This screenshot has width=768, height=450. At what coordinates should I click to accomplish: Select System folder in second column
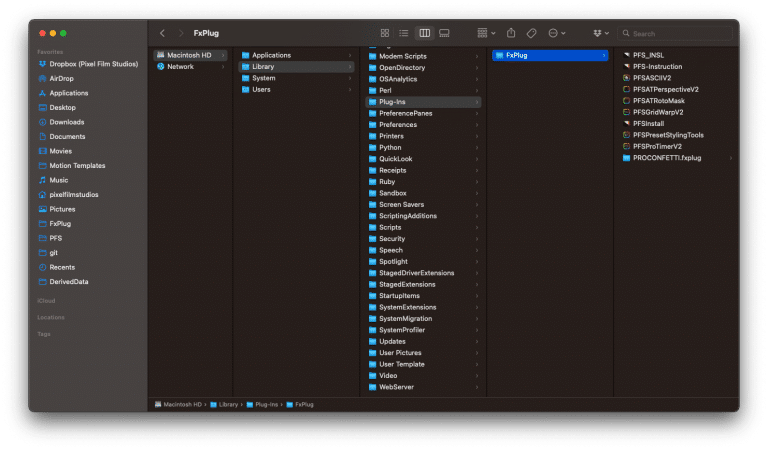pos(296,78)
